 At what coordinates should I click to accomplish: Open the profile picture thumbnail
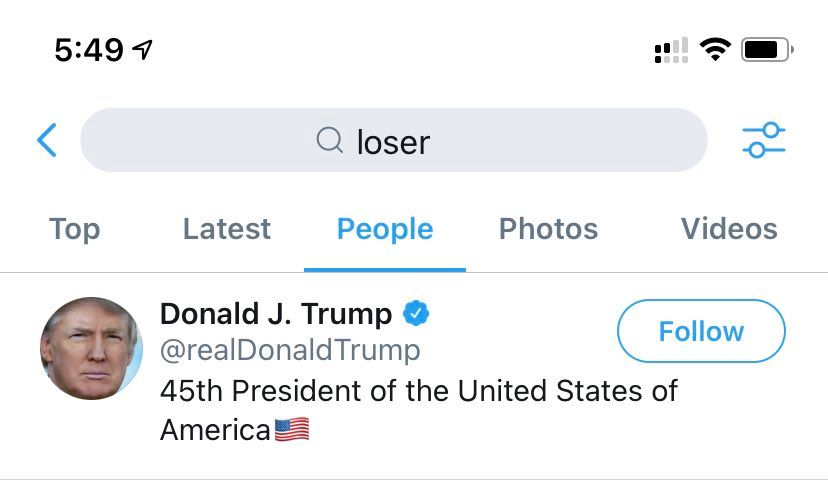pos(91,347)
